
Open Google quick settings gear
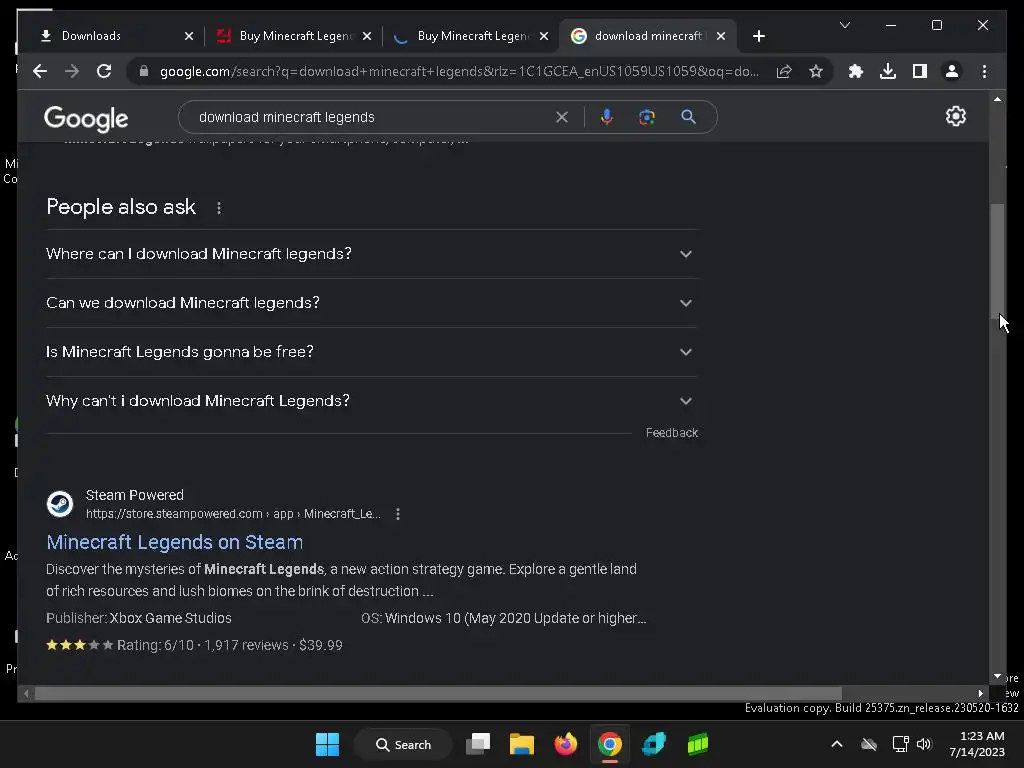tap(955, 116)
